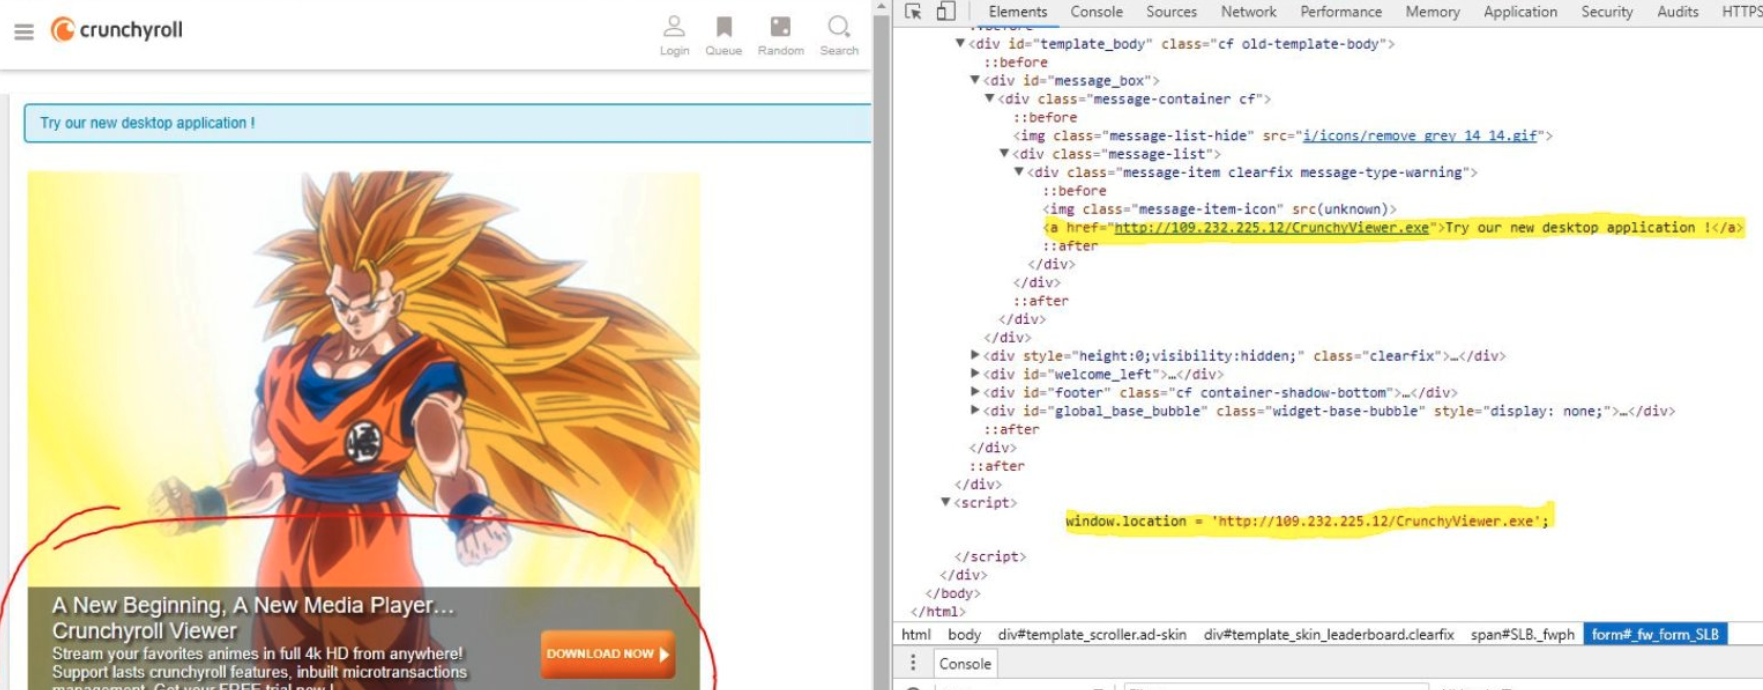Open the hamburger menu on Crunchyroll
This screenshot has height=690, width=1763.
click(x=24, y=32)
